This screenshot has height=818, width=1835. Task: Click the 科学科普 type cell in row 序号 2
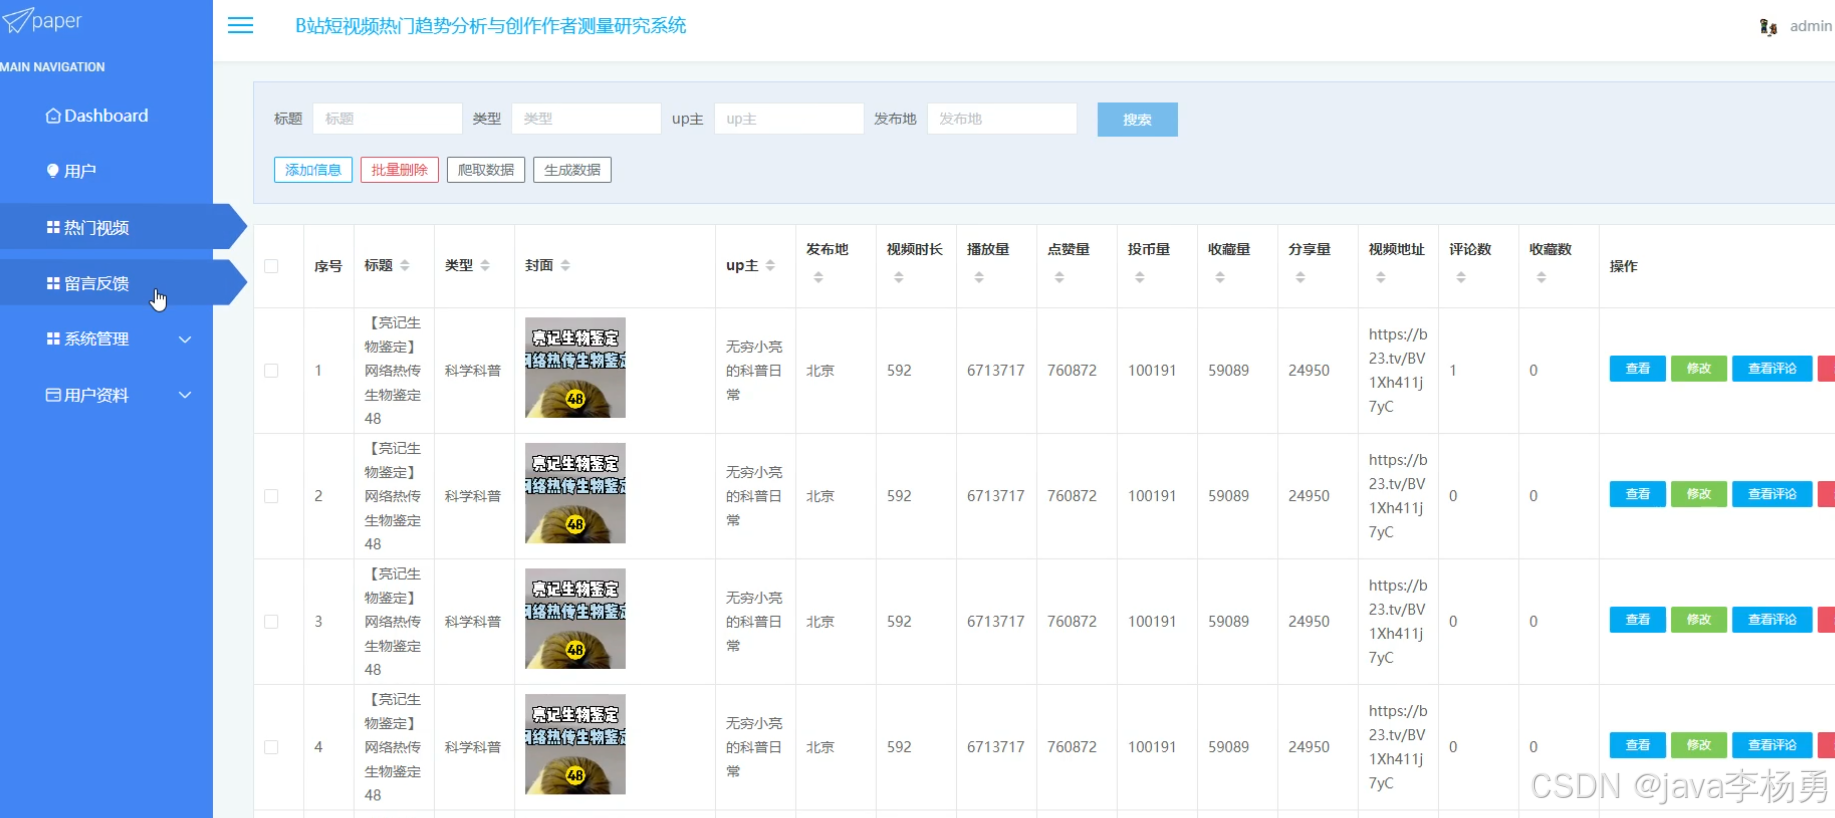(x=473, y=496)
